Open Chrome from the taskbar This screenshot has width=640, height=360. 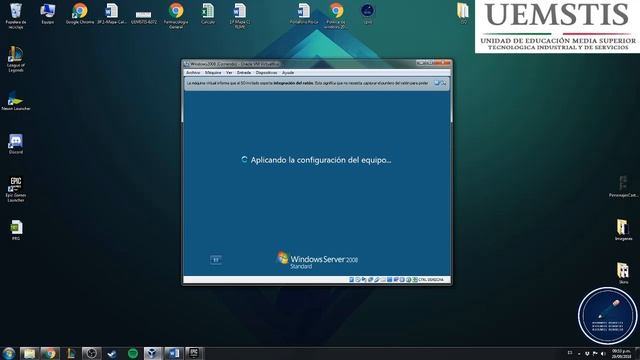50,353
